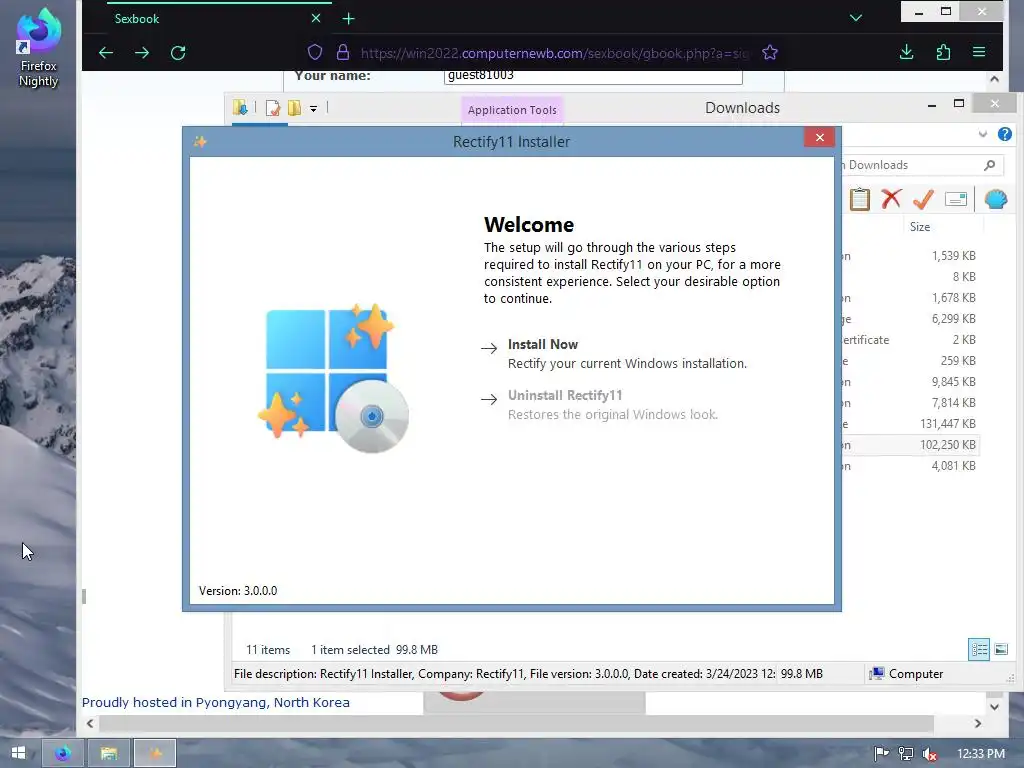1024x768 pixels.
Task: Open Action Center flag tray icon
Action: click(881, 754)
